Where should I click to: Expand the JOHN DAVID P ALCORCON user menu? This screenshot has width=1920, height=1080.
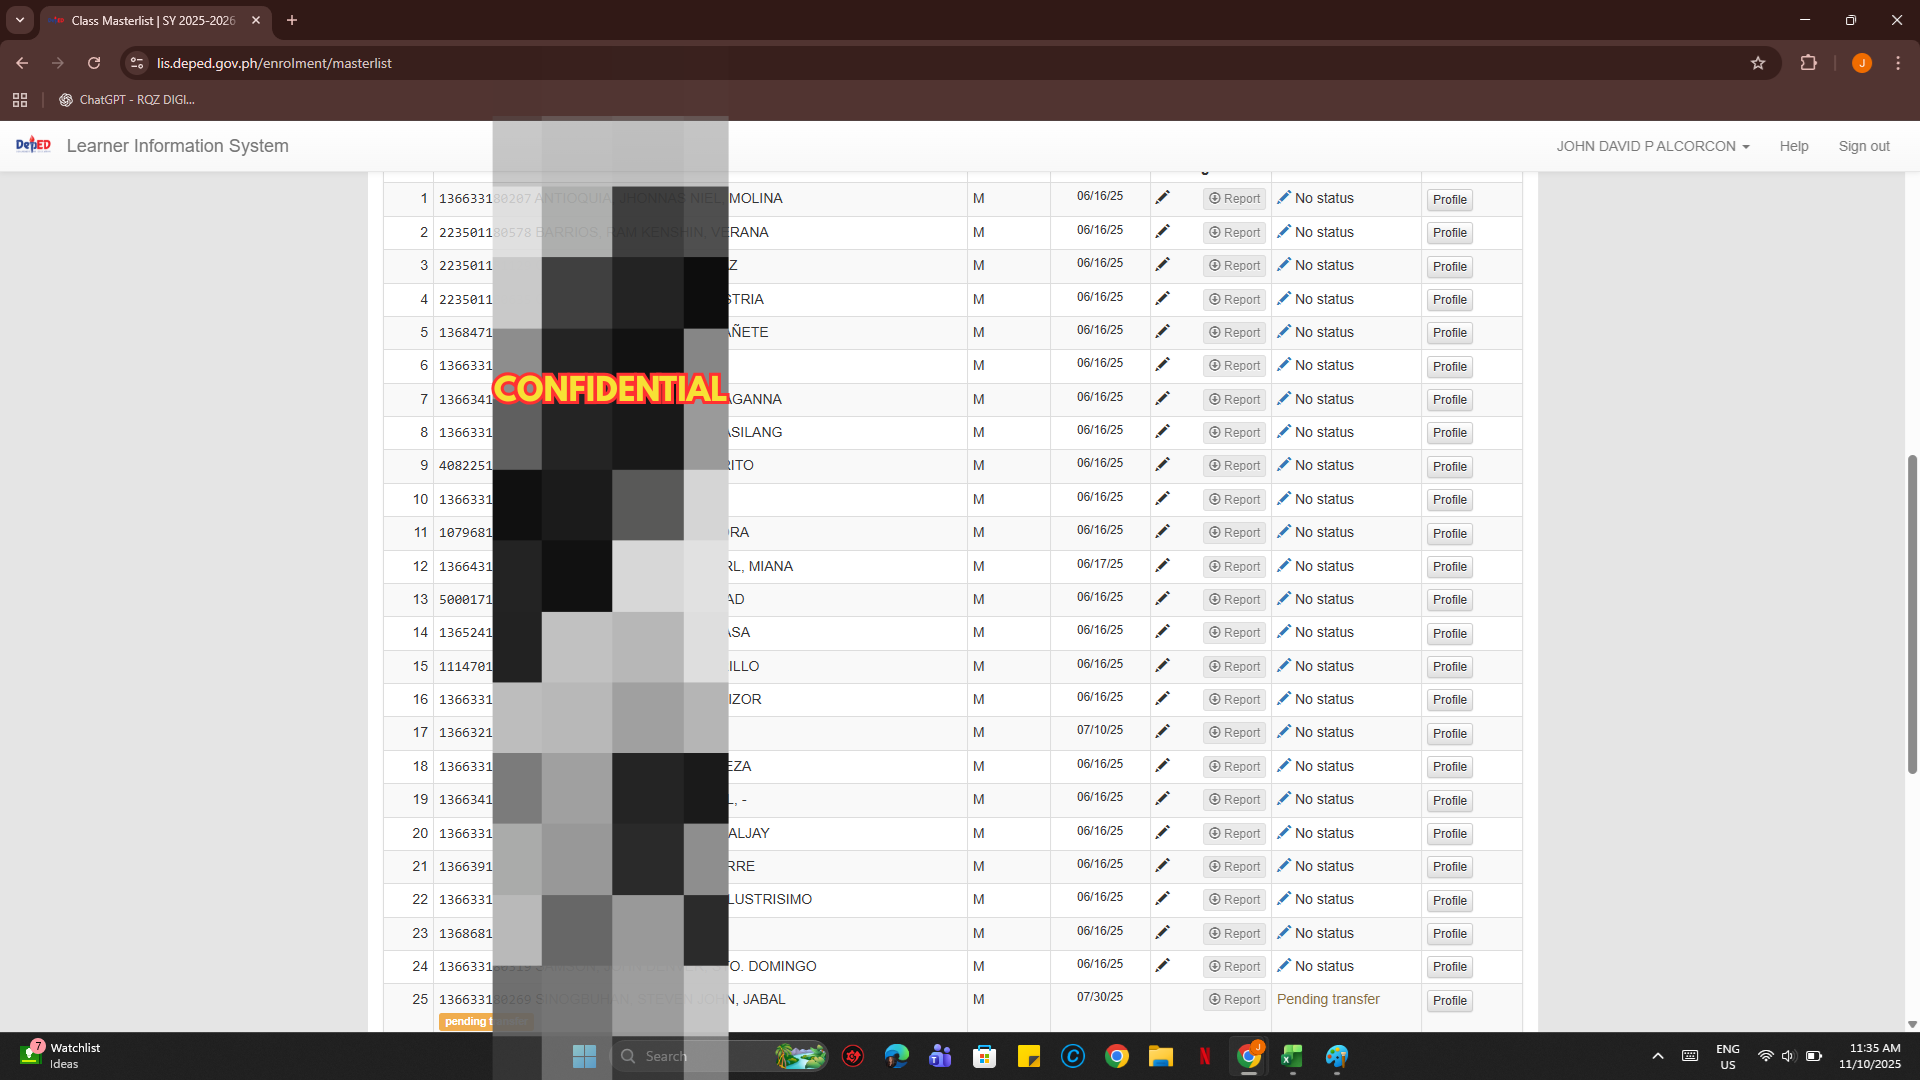[x=1652, y=146]
